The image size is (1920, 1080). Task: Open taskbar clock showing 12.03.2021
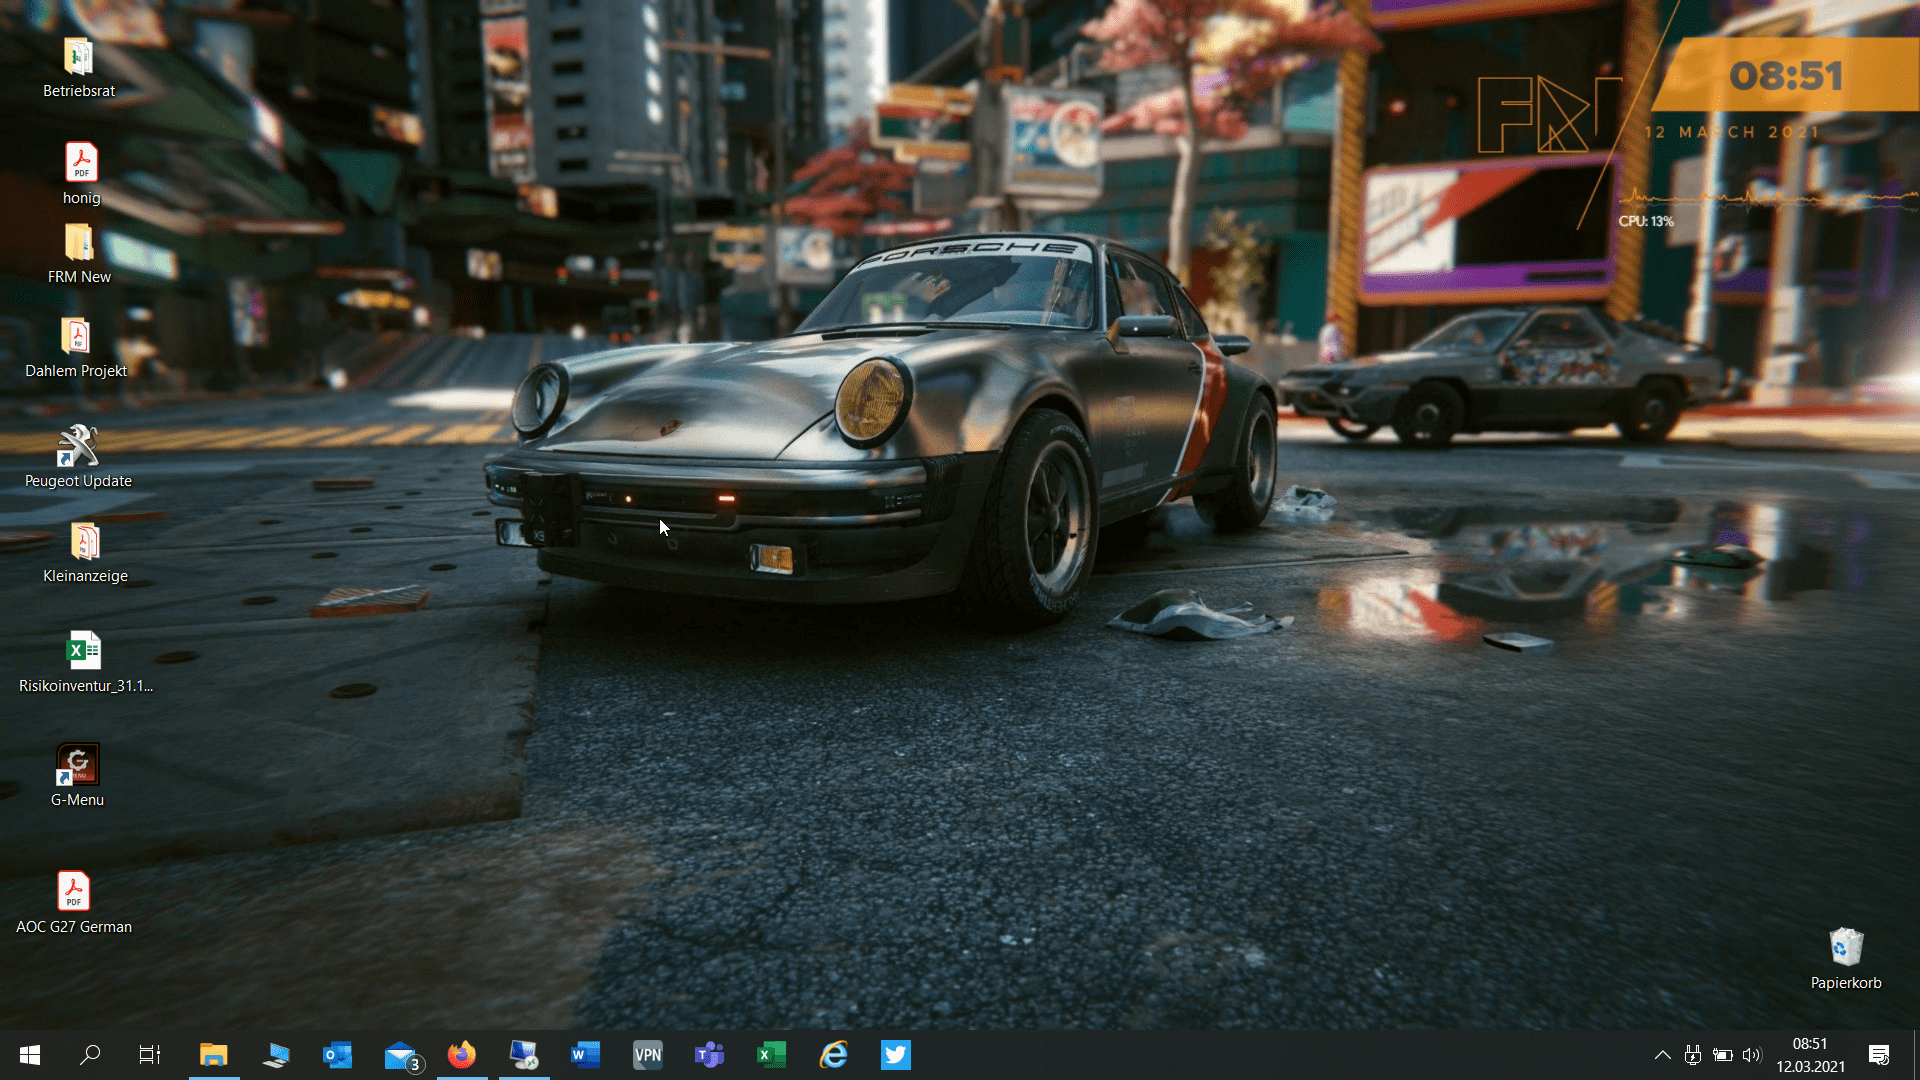[1811, 1055]
